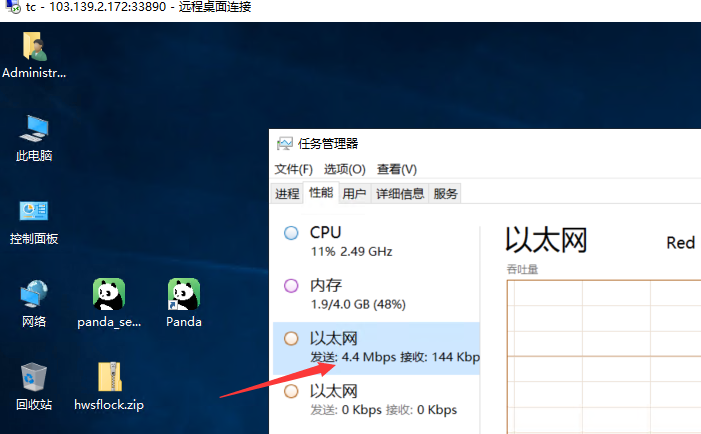
Task: Switch to the 详细信息 tab
Action: 399,193
